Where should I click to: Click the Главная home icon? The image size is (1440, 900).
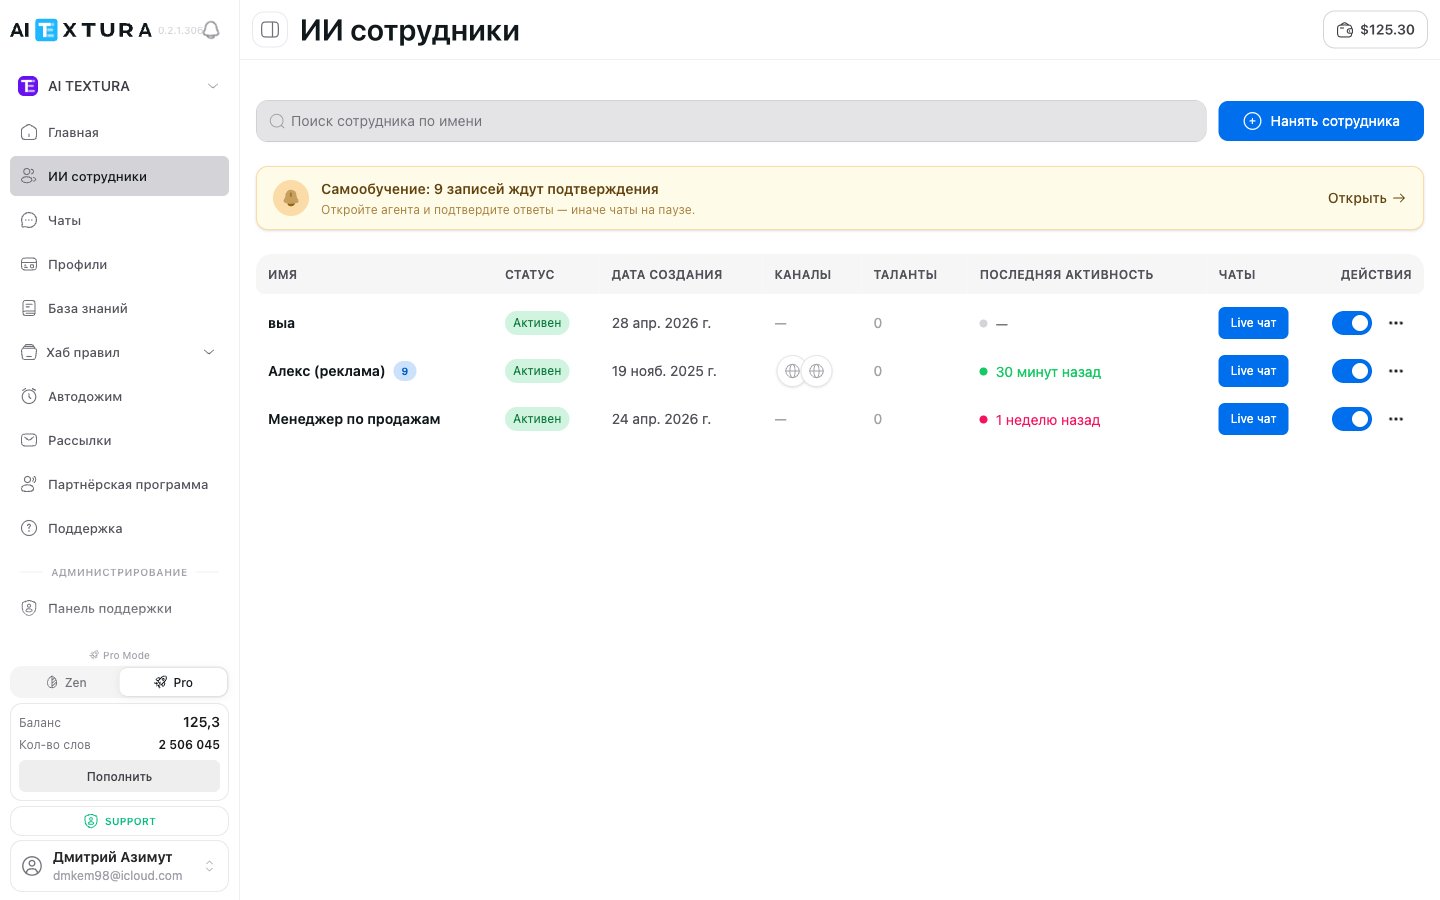click(x=29, y=132)
